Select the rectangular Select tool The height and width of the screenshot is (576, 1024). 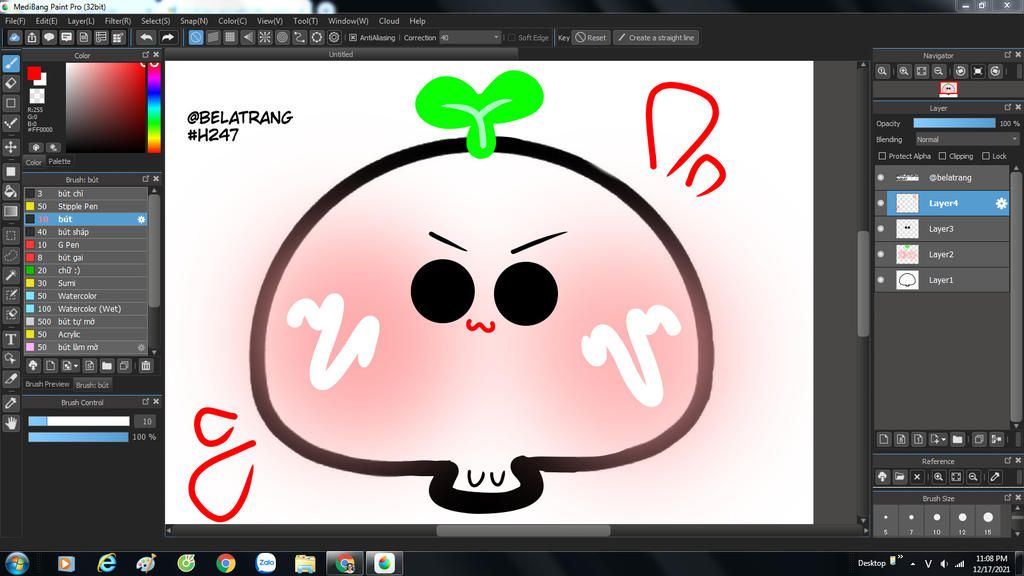11,235
